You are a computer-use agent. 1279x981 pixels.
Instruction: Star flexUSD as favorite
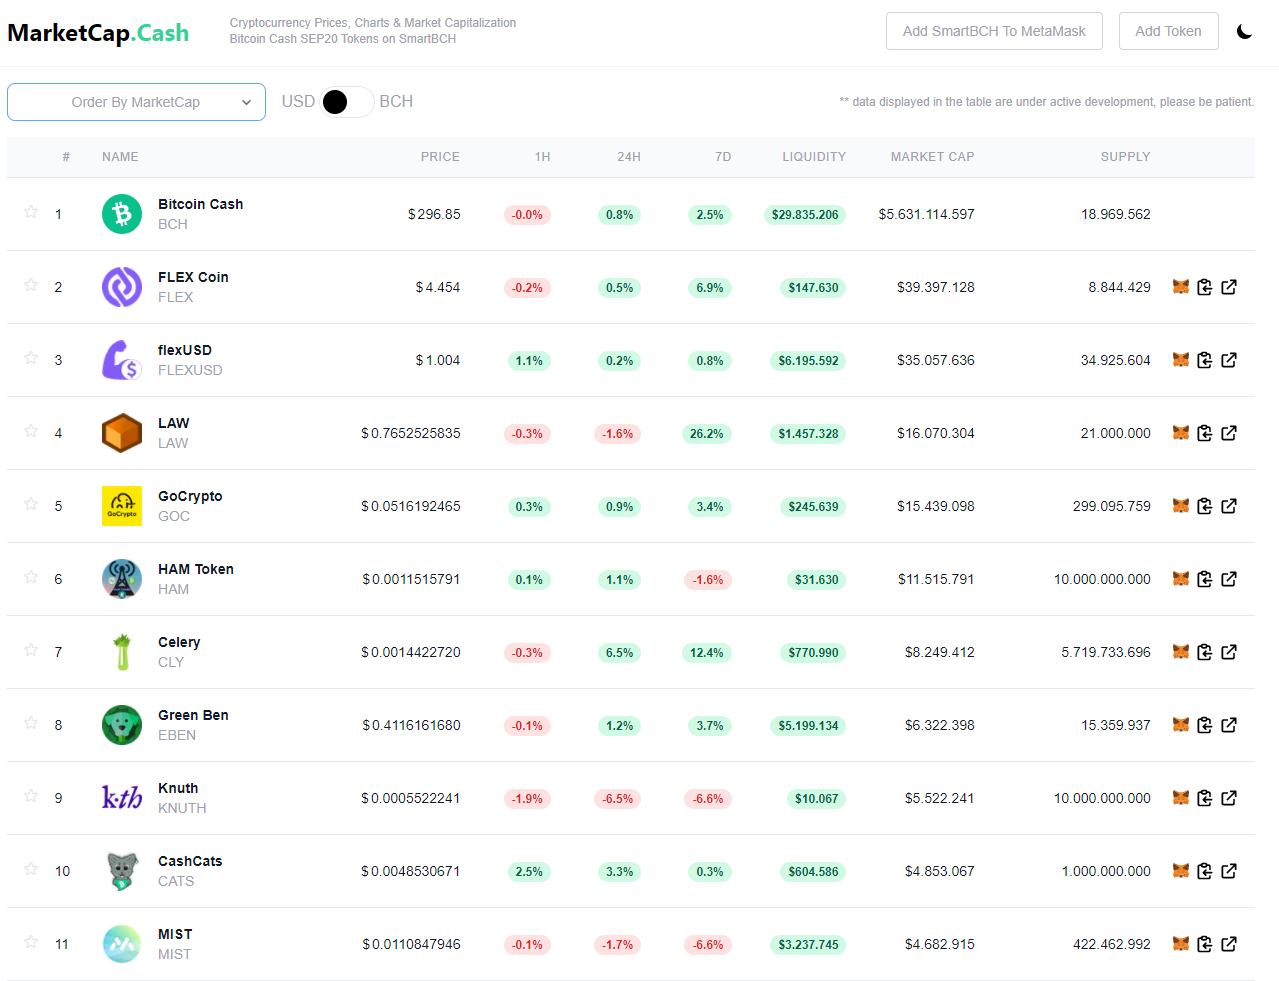pyautogui.click(x=31, y=358)
